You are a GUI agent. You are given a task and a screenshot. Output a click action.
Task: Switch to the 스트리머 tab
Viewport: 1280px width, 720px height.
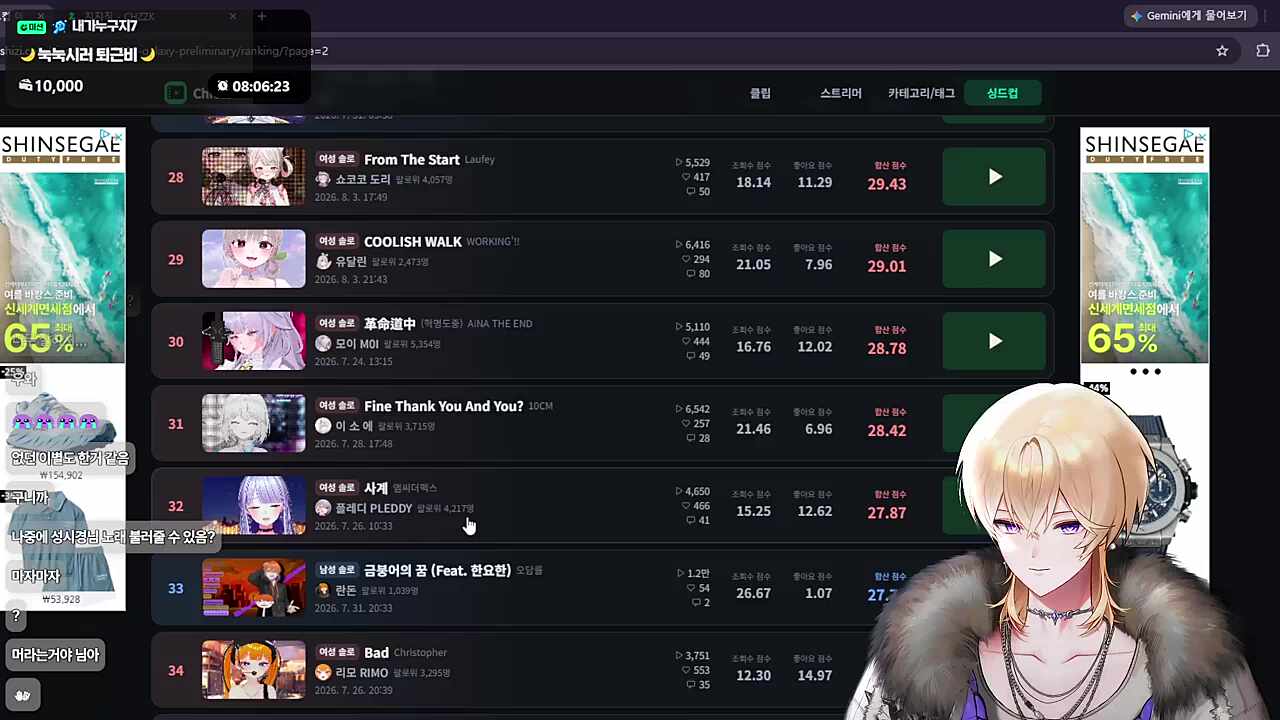tap(841, 93)
